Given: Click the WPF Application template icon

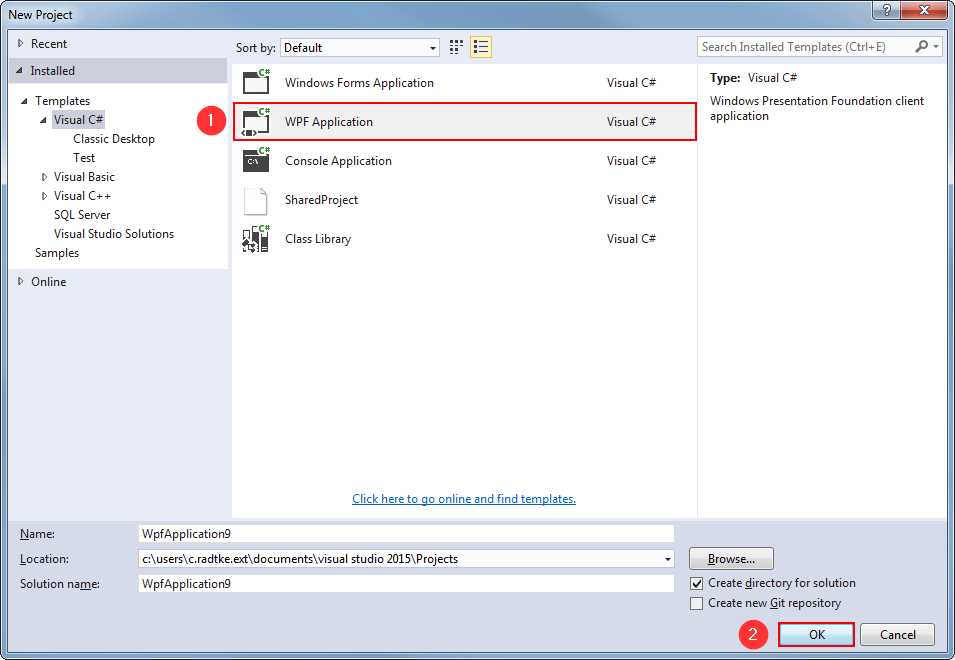Looking at the screenshot, I should tap(256, 122).
